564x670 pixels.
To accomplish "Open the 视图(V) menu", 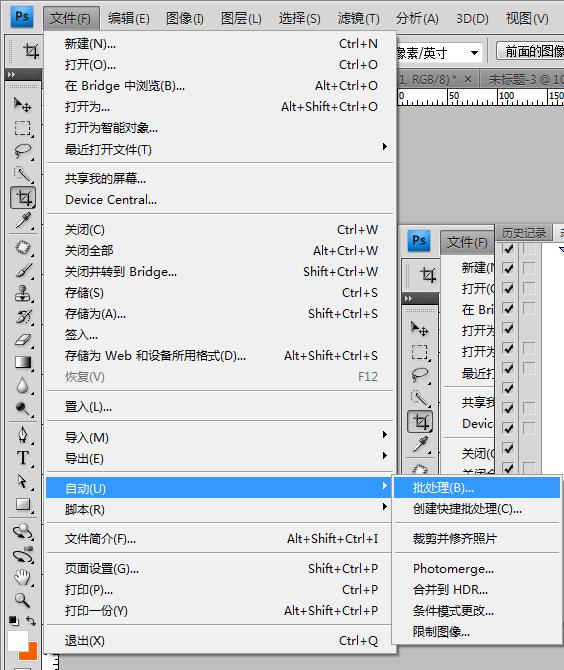I will [x=527, y=18].
